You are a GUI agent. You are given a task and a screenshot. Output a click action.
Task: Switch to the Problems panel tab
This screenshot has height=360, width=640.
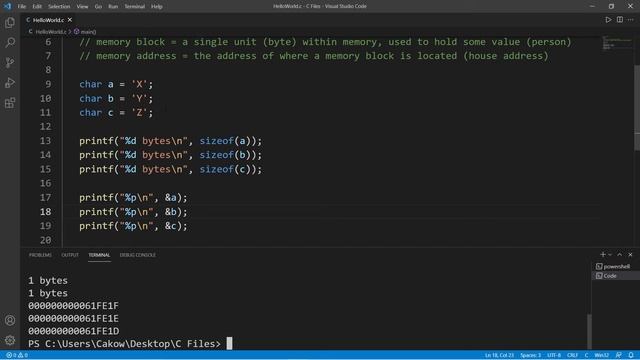pos(40,255)
